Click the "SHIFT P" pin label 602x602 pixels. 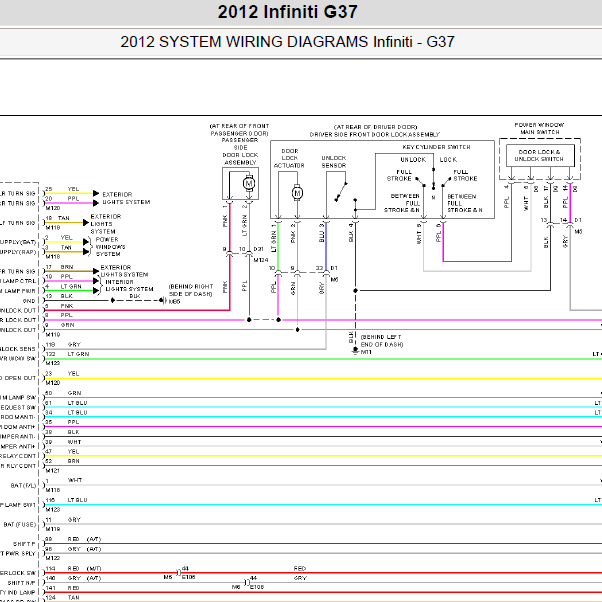tap(24, 544)
